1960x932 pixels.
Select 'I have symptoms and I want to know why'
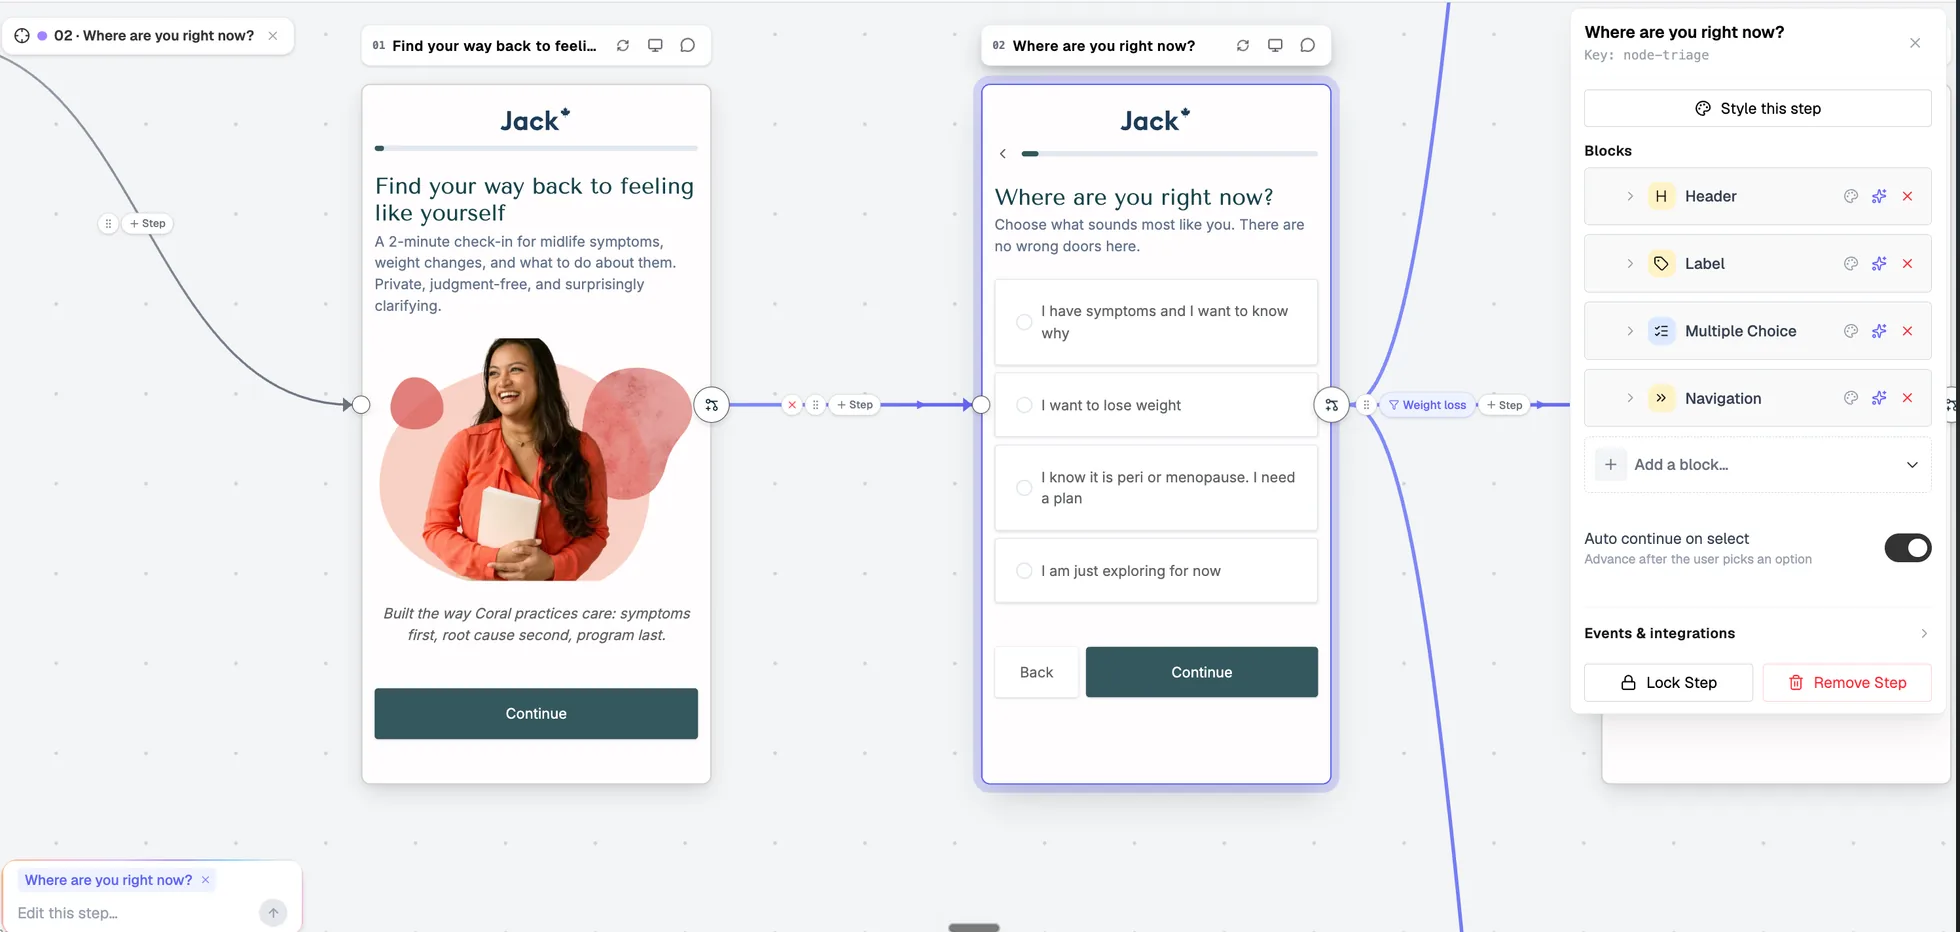point(1156,322)
